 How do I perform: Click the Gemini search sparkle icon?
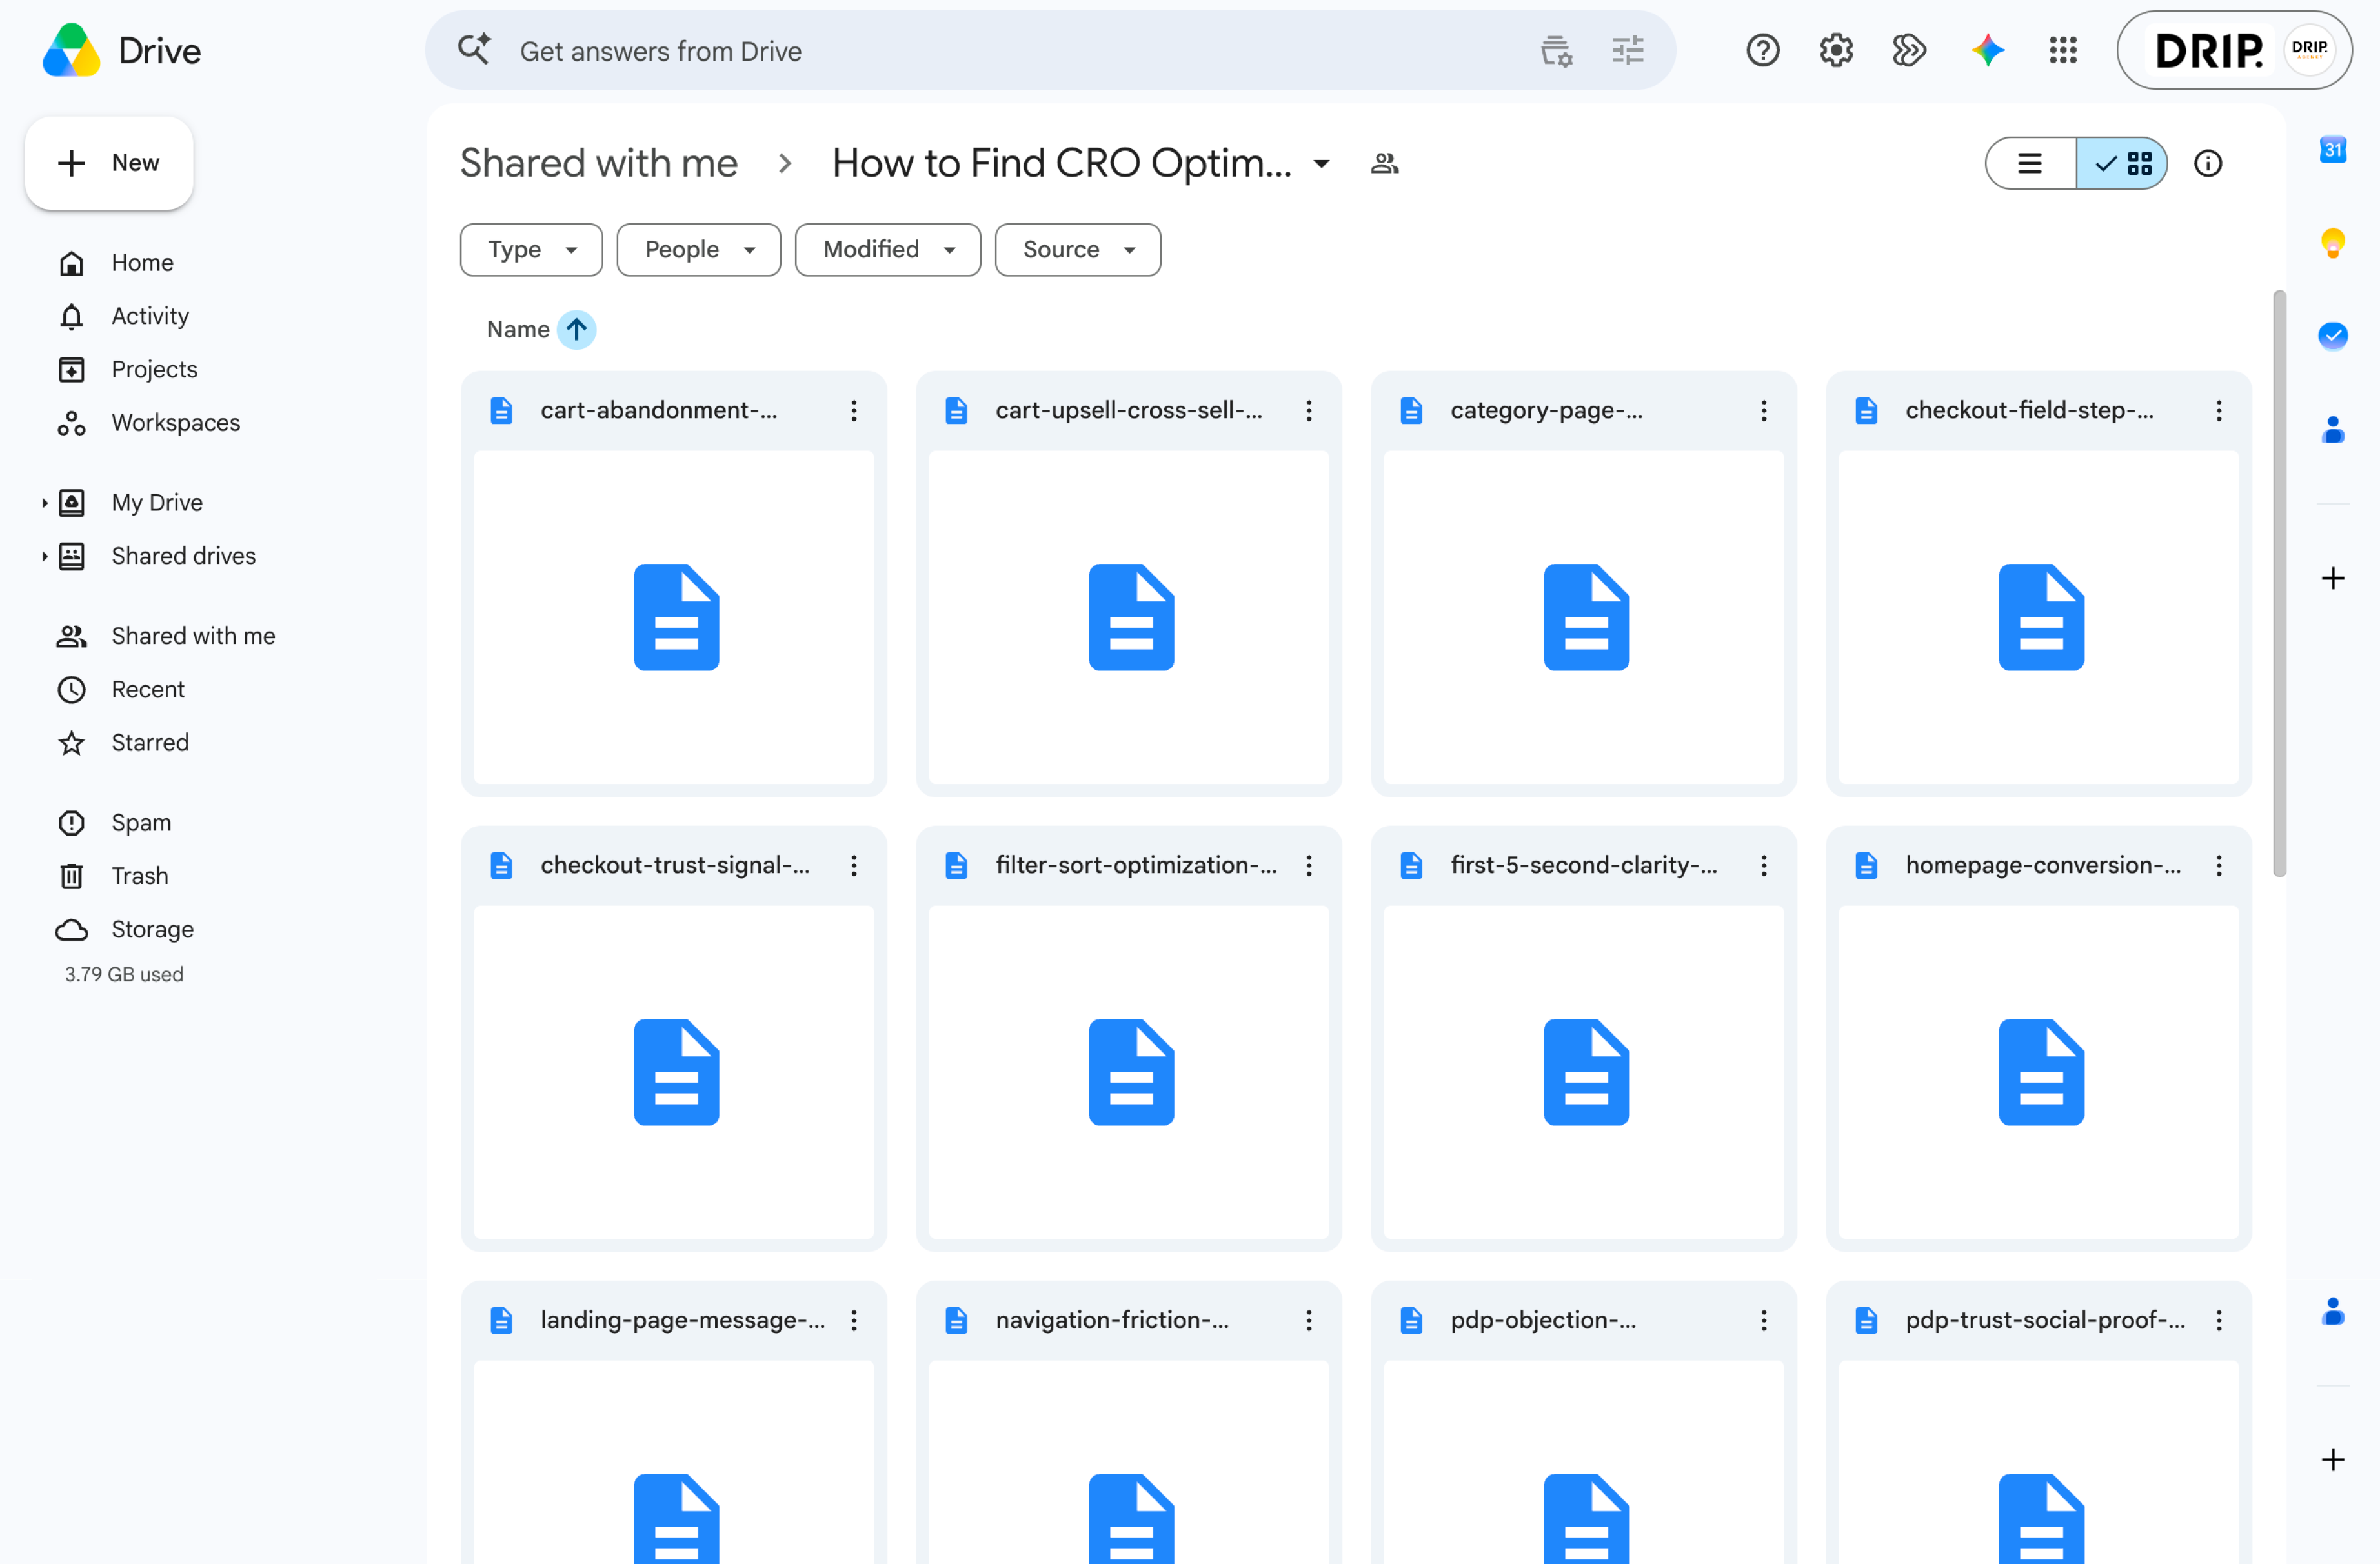(474, 49)
